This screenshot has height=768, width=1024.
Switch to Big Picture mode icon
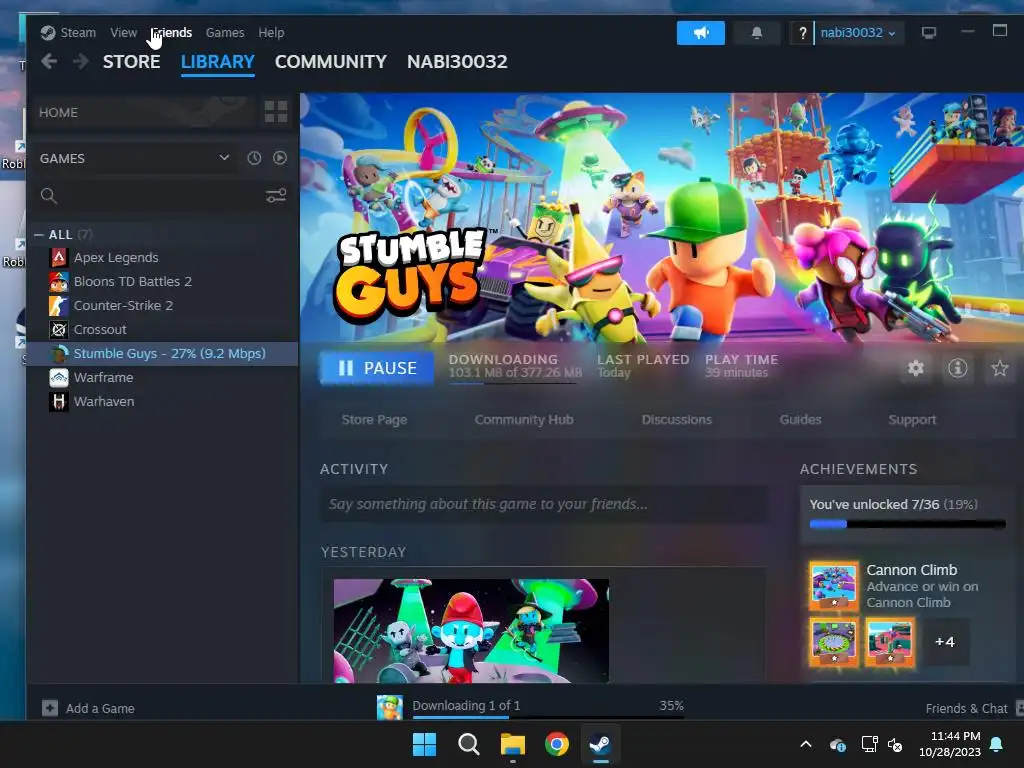click(929, 33)
